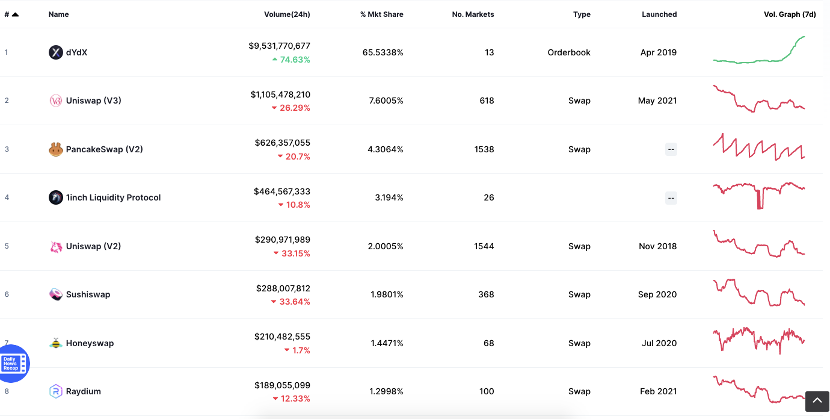Click the back-to-top arrow button
The height and width of the screenshot is (420, 830).
(817, 401)
